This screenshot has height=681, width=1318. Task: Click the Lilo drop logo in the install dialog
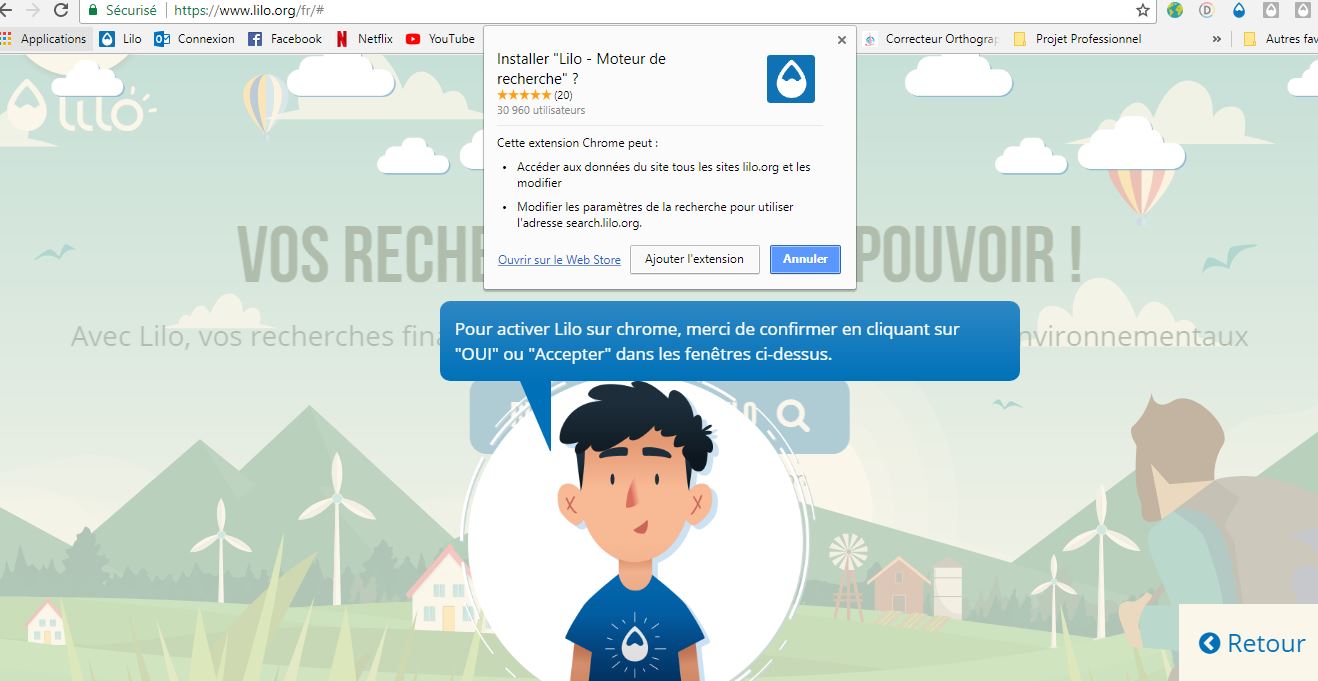click(x=791, y=79)
